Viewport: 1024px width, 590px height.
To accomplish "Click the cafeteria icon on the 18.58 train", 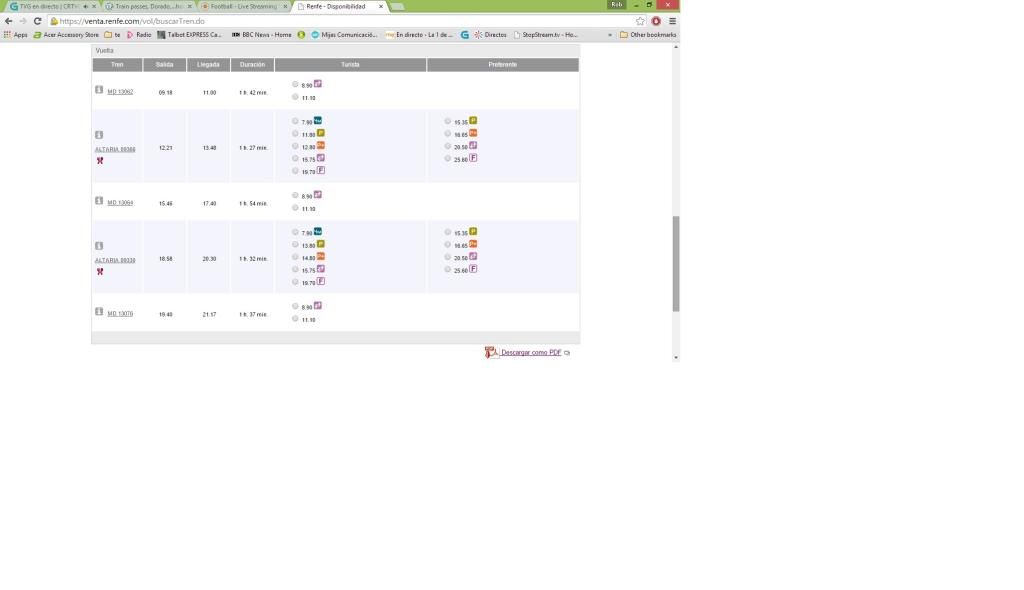I will coord(100,272).
